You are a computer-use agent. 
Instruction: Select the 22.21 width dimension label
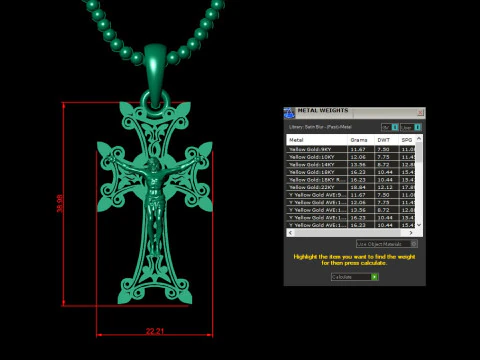[x=155, y=331]
